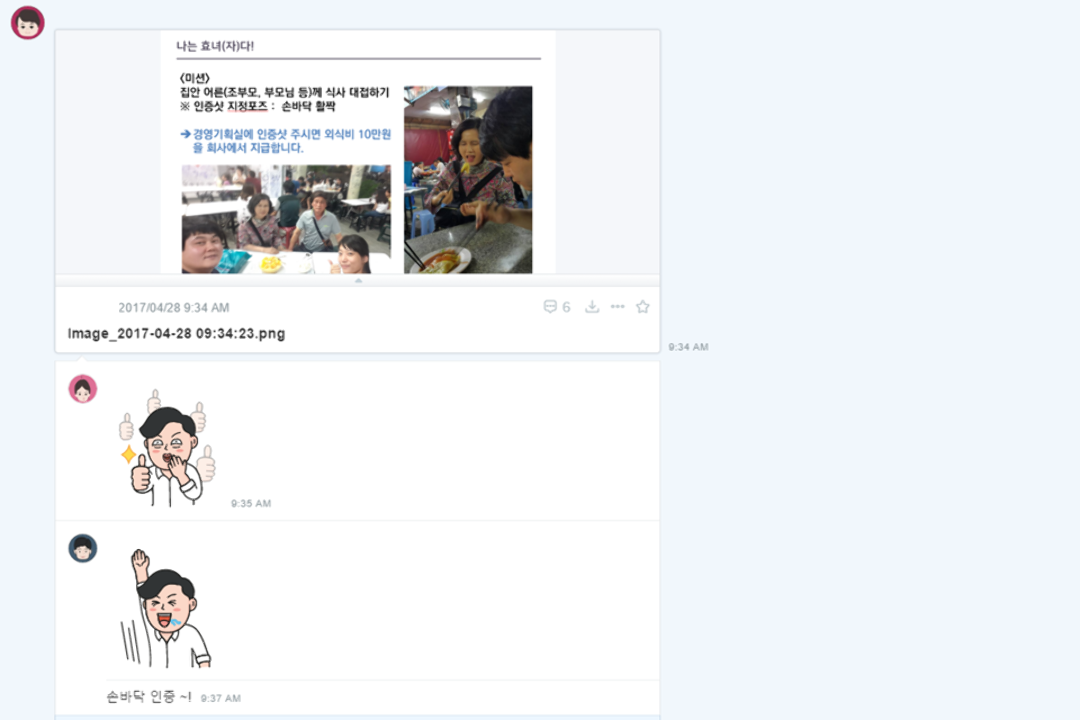Open the three-dot more options menu
The width and height of the screenshot is (1080, 720).
(617, 307)
